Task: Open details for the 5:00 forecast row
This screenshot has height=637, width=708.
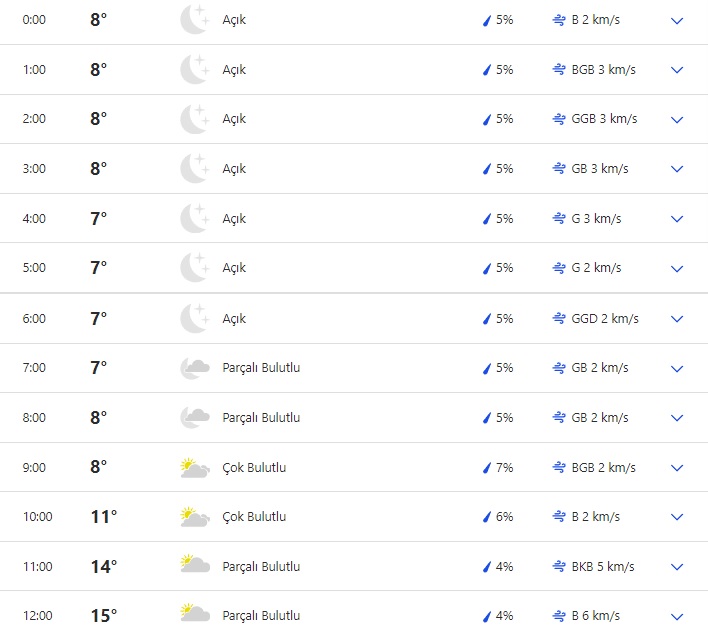Action: (677, 269)
